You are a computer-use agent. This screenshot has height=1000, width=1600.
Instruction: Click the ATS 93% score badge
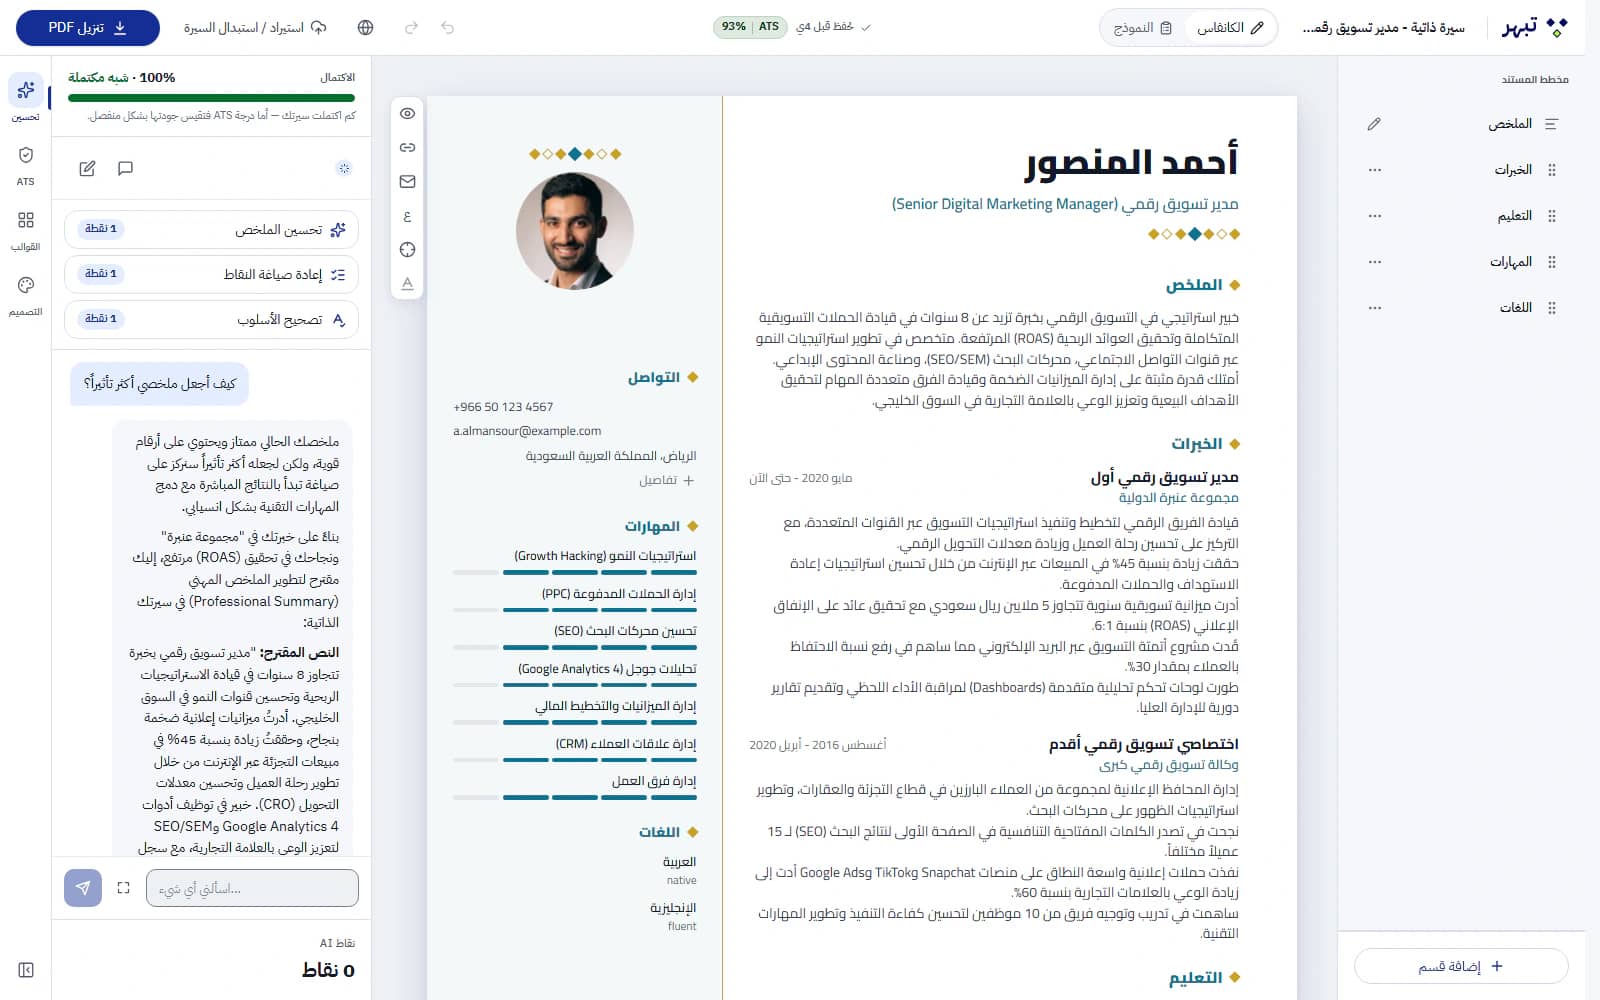(x=750, y=27)
